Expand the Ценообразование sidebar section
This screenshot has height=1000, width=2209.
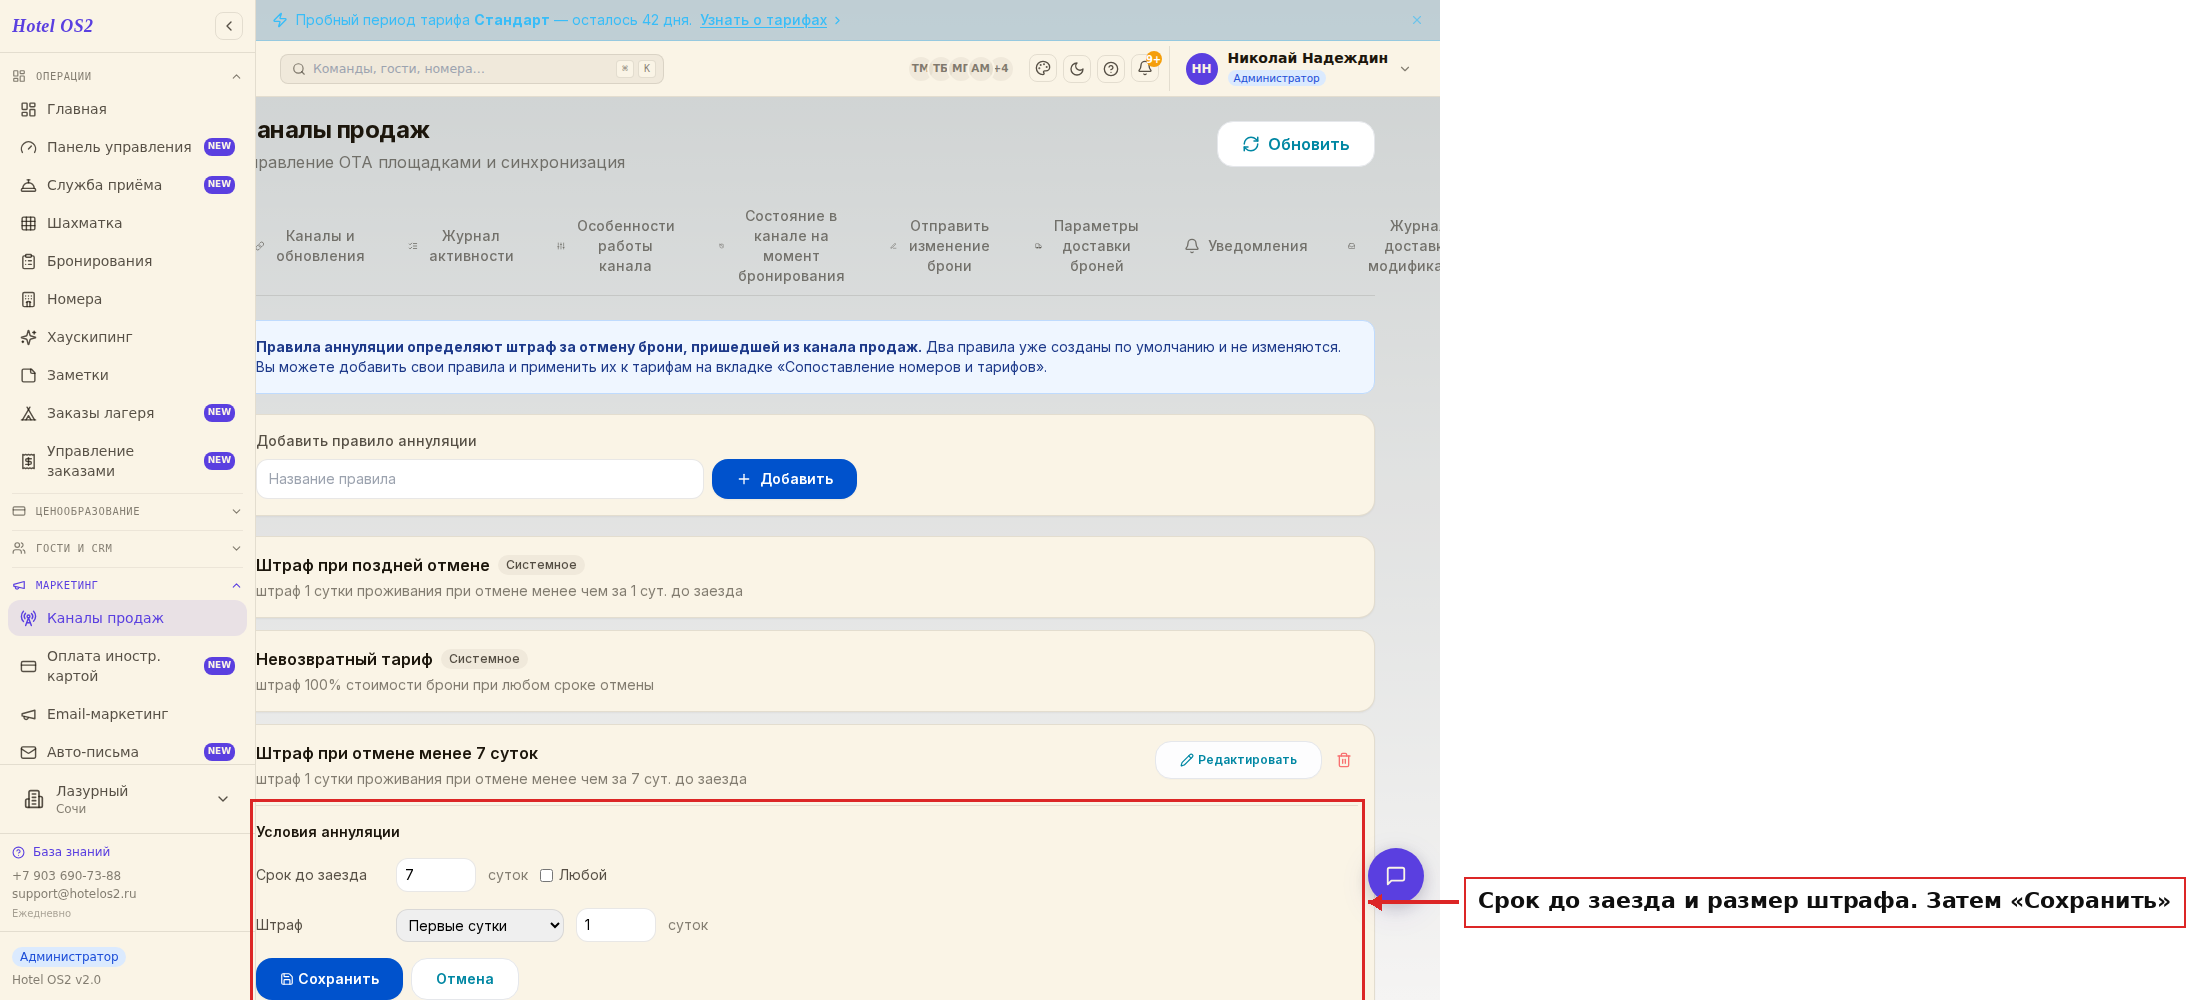click(x=127, y=511)
